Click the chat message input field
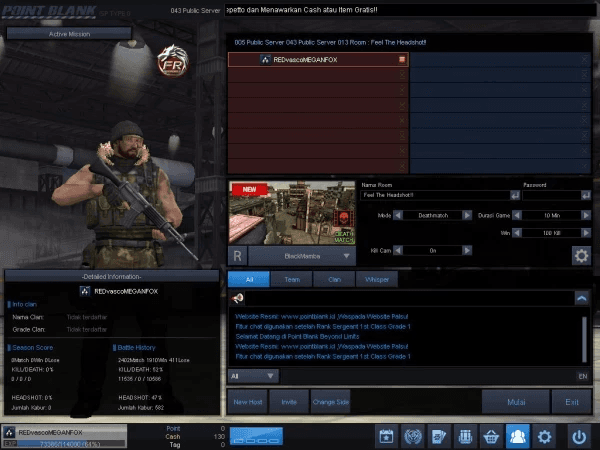 (427, 377)
